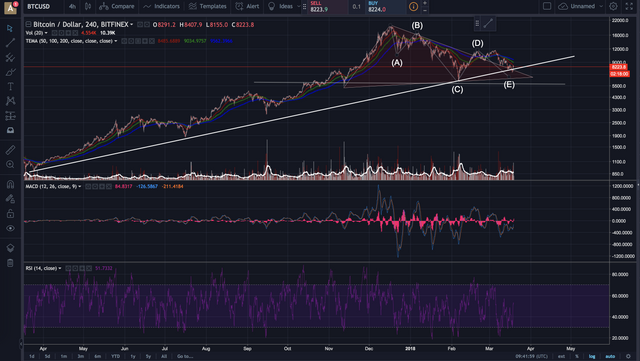Activate the zoom in magnifier tool

point(10,164)
